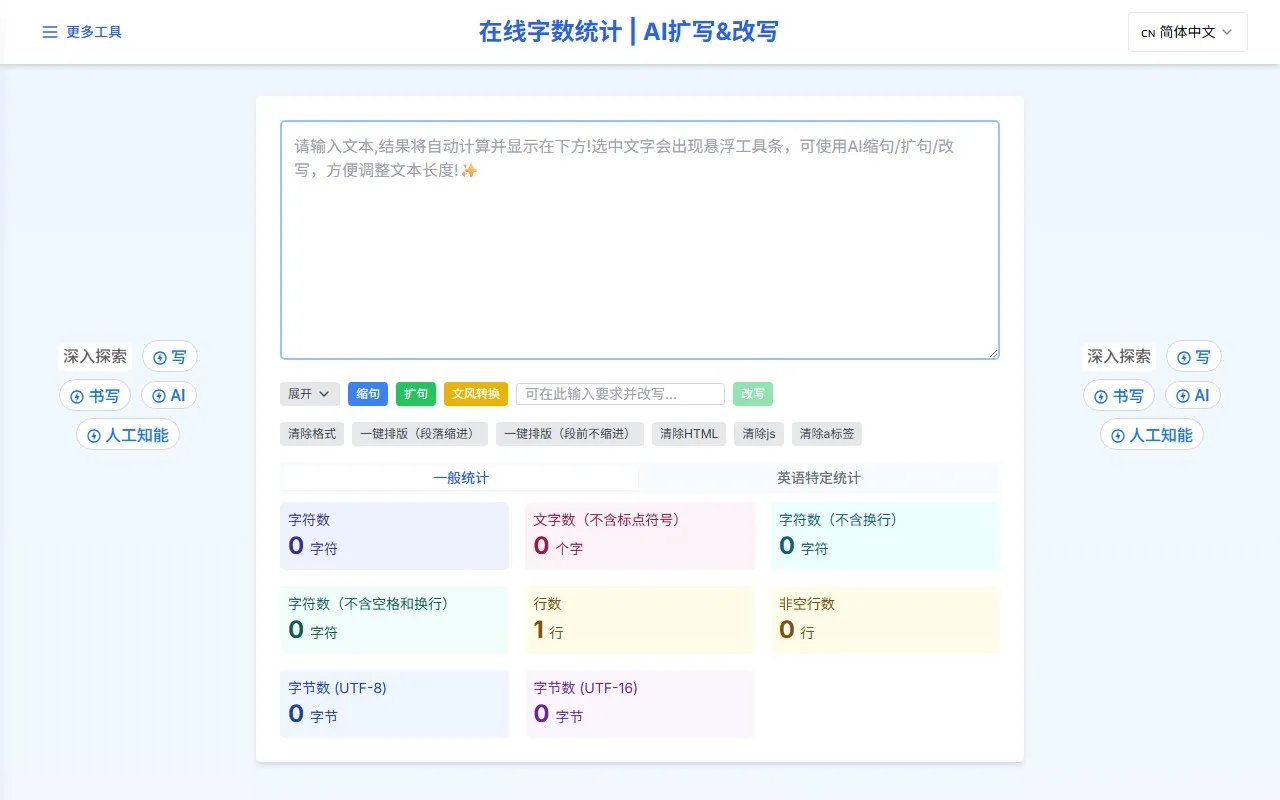Activate the 文风转换 style conversion button
Image resolution: width=1280 pixels, height=800 pixels.
[x=475, y=393]
